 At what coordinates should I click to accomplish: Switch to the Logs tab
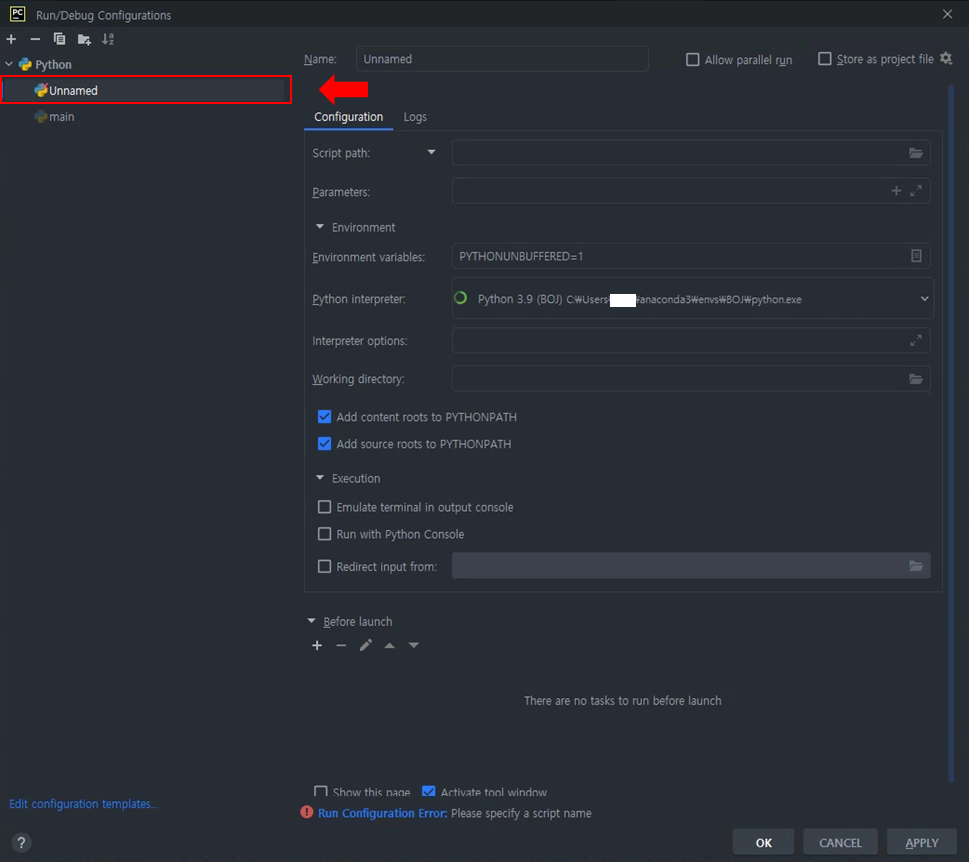[x=415, y=117]
